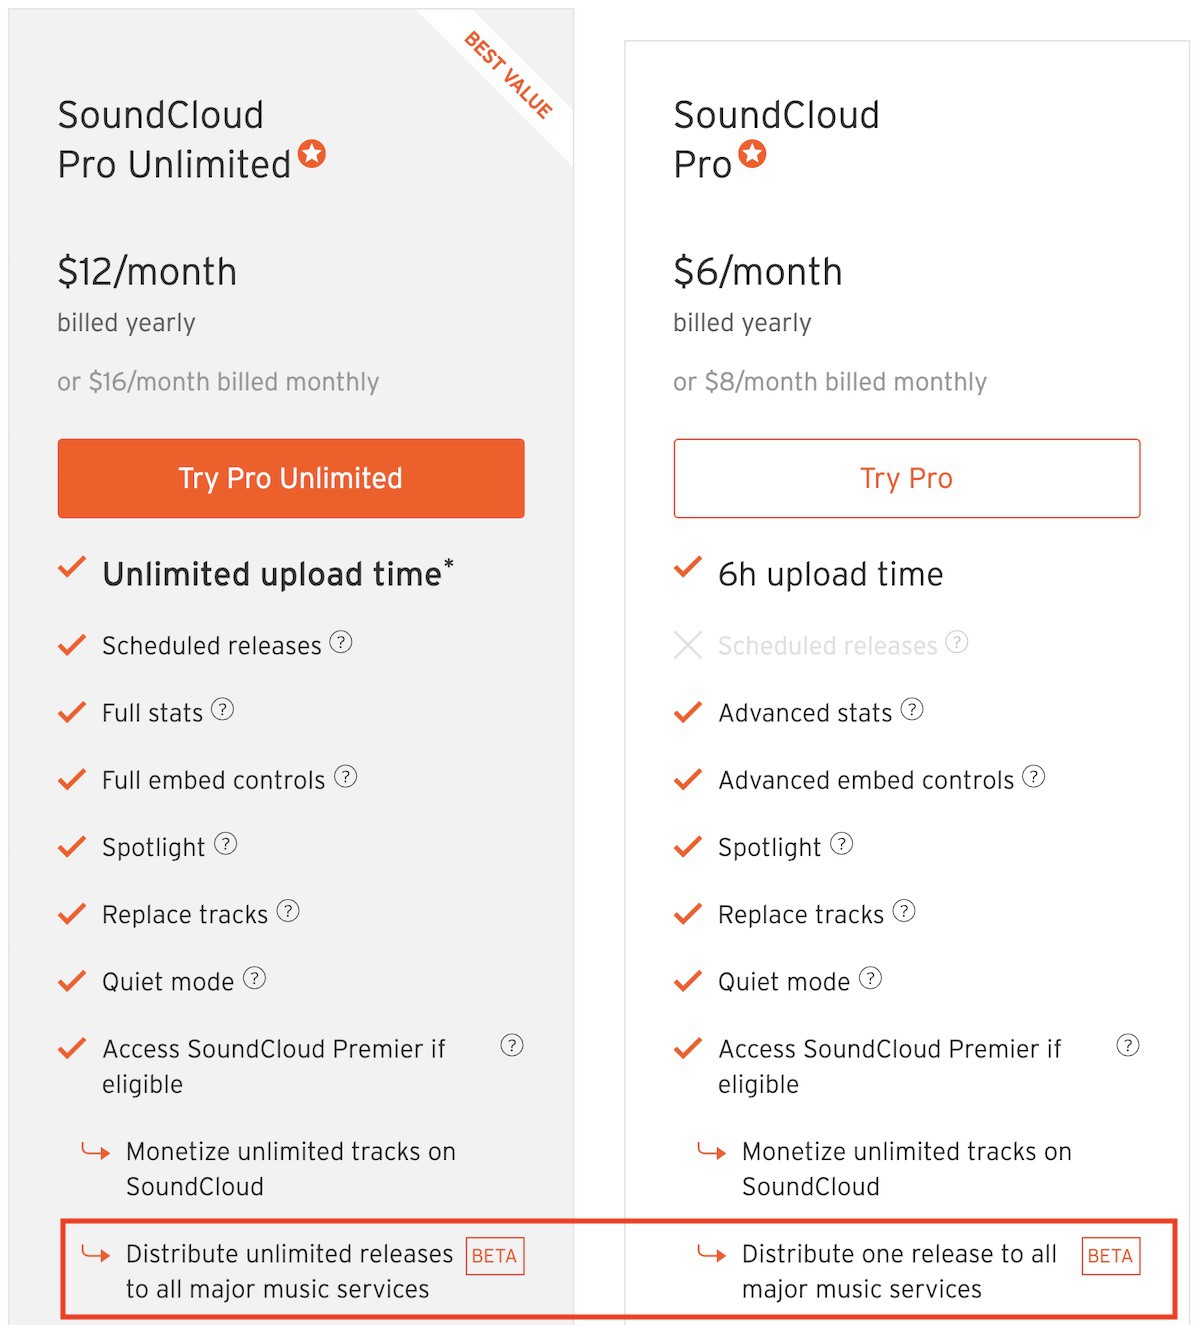
Task: Click the checkmark beside Unlimited upload time
Action: tap(71, 568)
